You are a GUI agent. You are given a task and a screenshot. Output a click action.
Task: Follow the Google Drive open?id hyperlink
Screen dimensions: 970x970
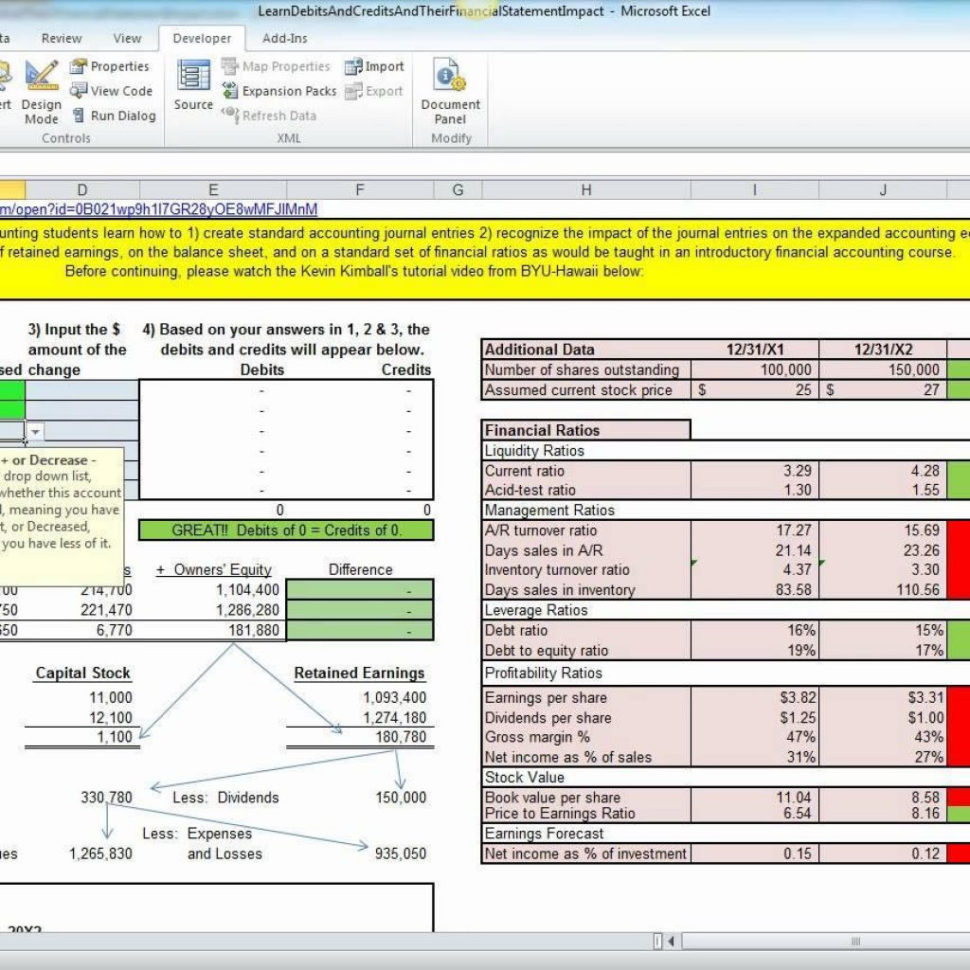160,211
